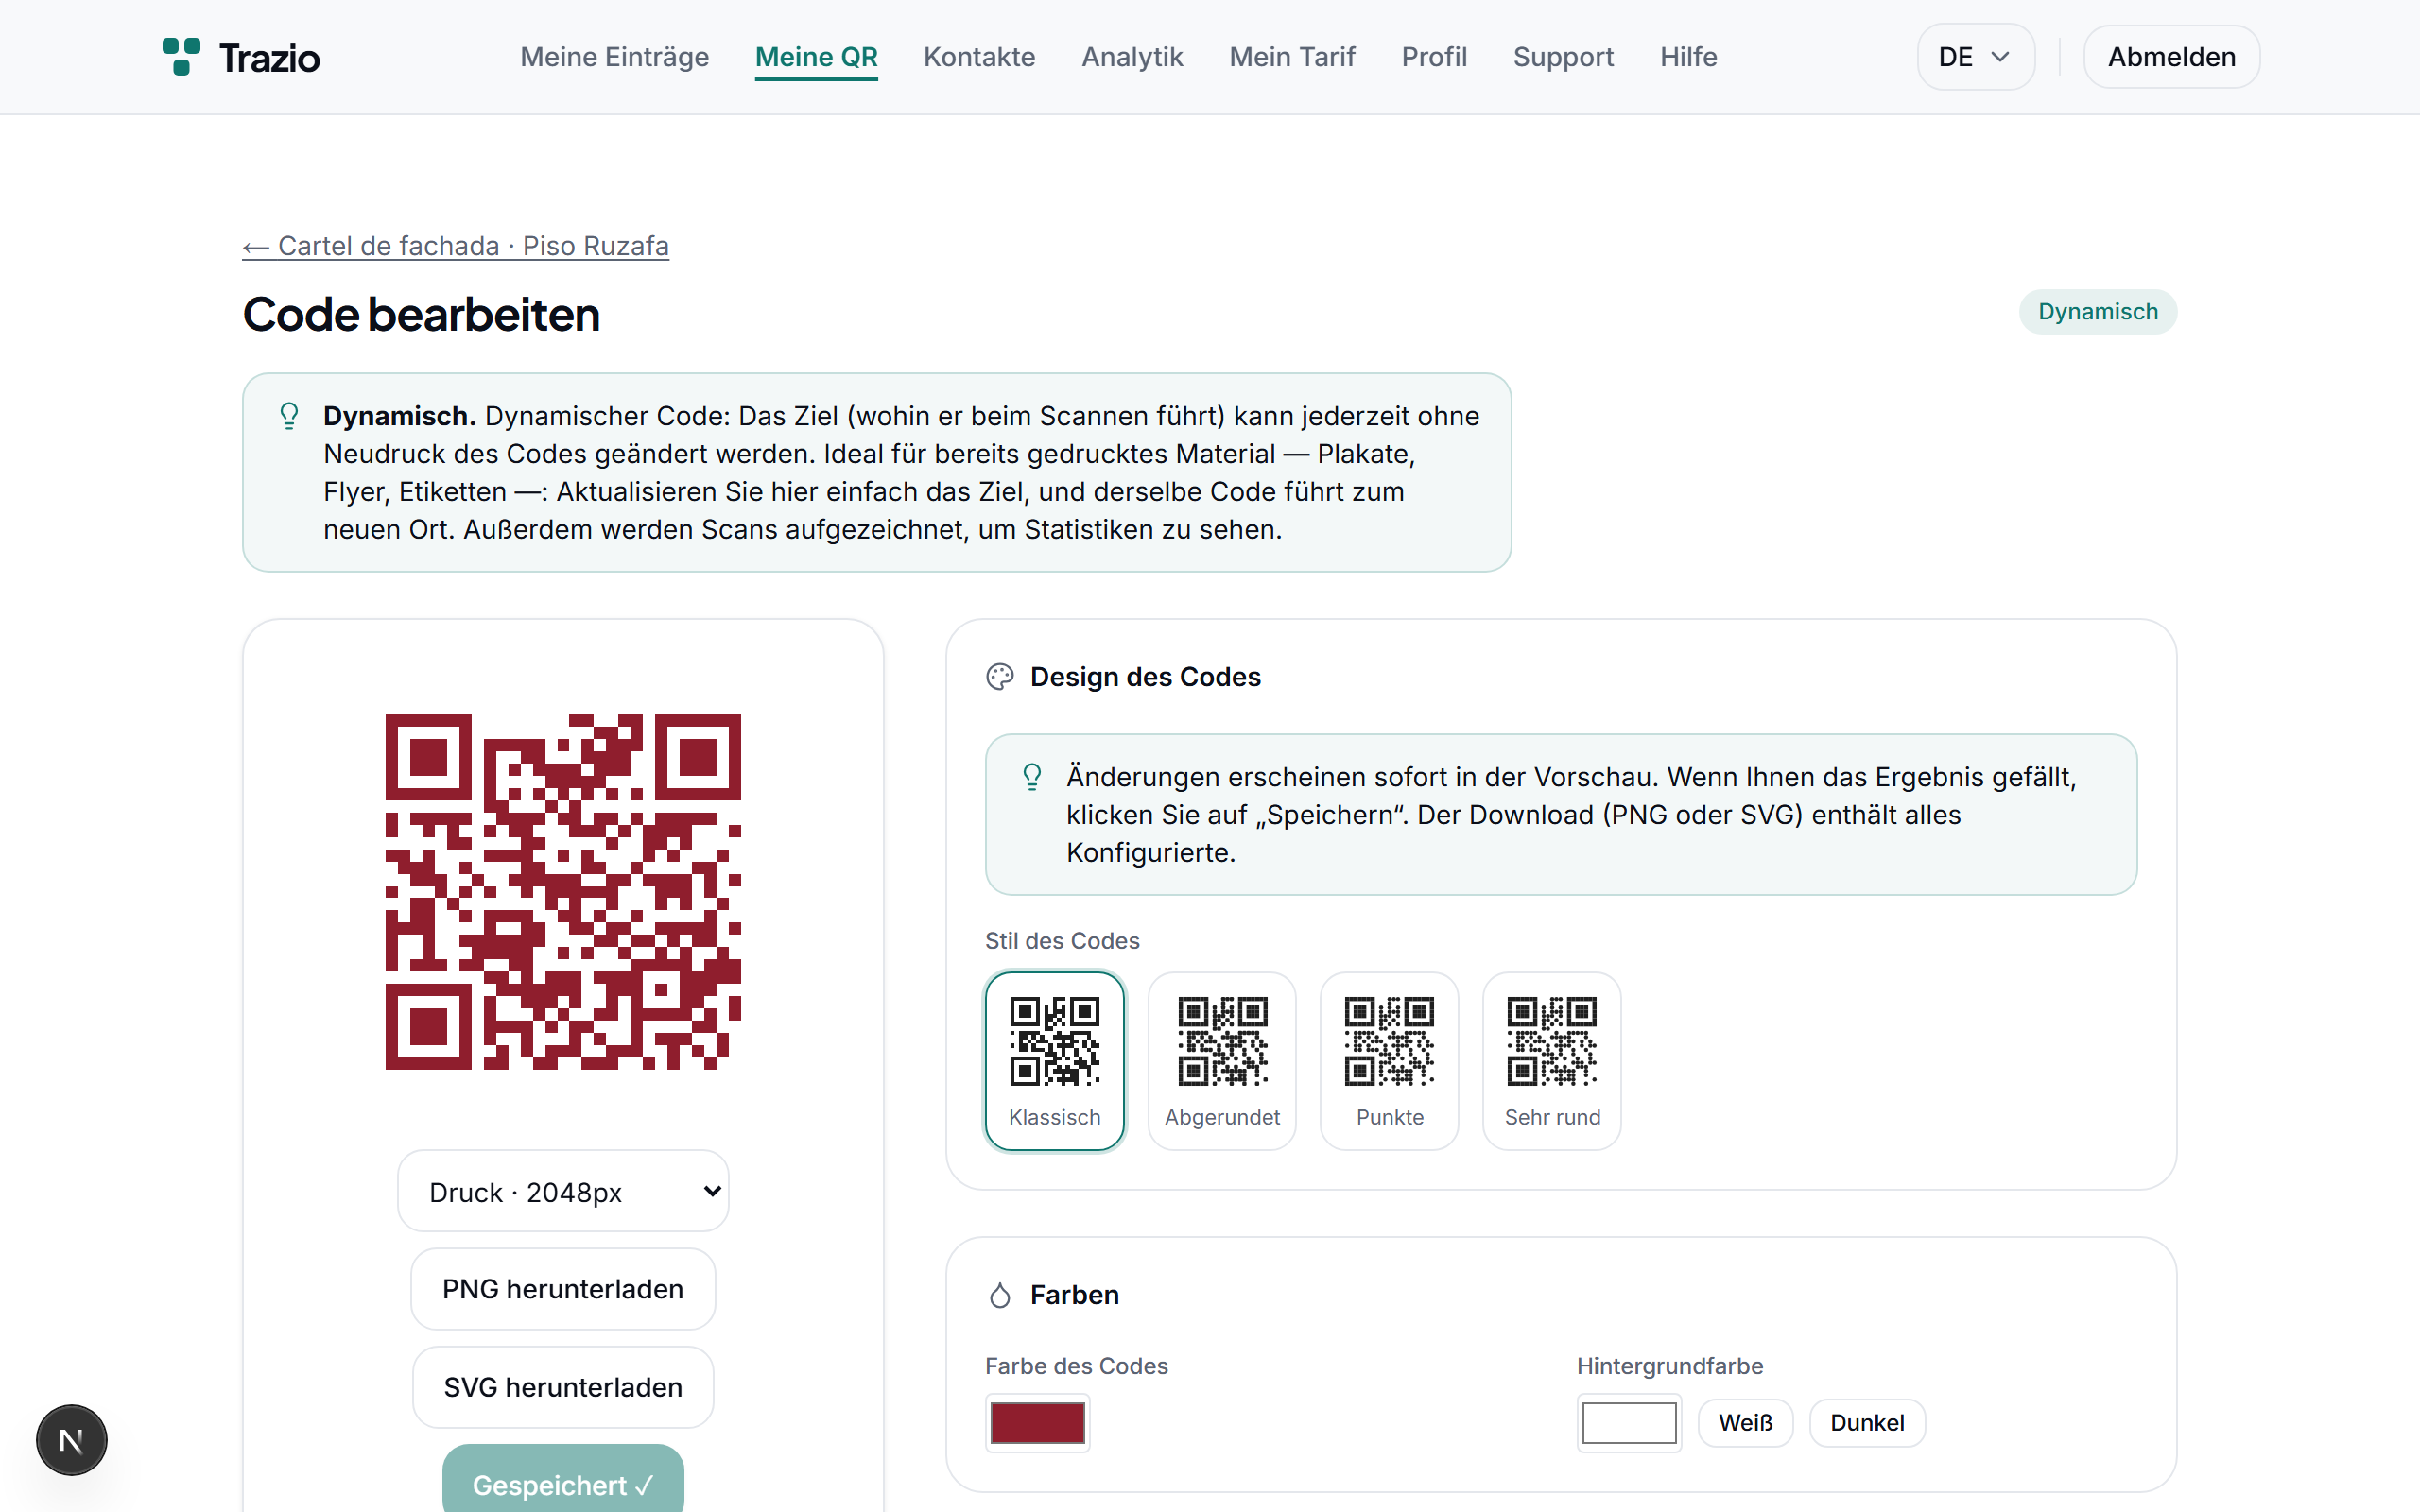Select the Abgerundet code style
This screenshot has width=2420, height=1512.
point(1222,1061)
